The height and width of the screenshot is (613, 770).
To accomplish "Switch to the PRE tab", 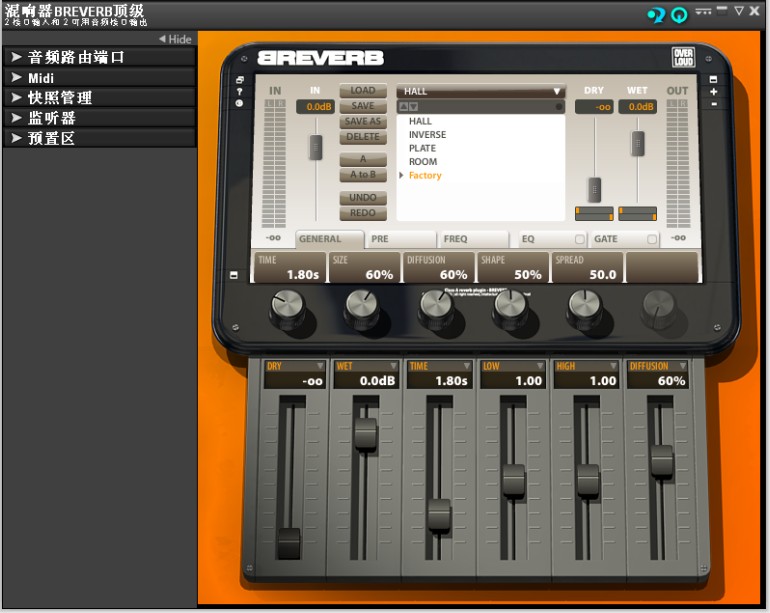I will (x=401, y=239).
